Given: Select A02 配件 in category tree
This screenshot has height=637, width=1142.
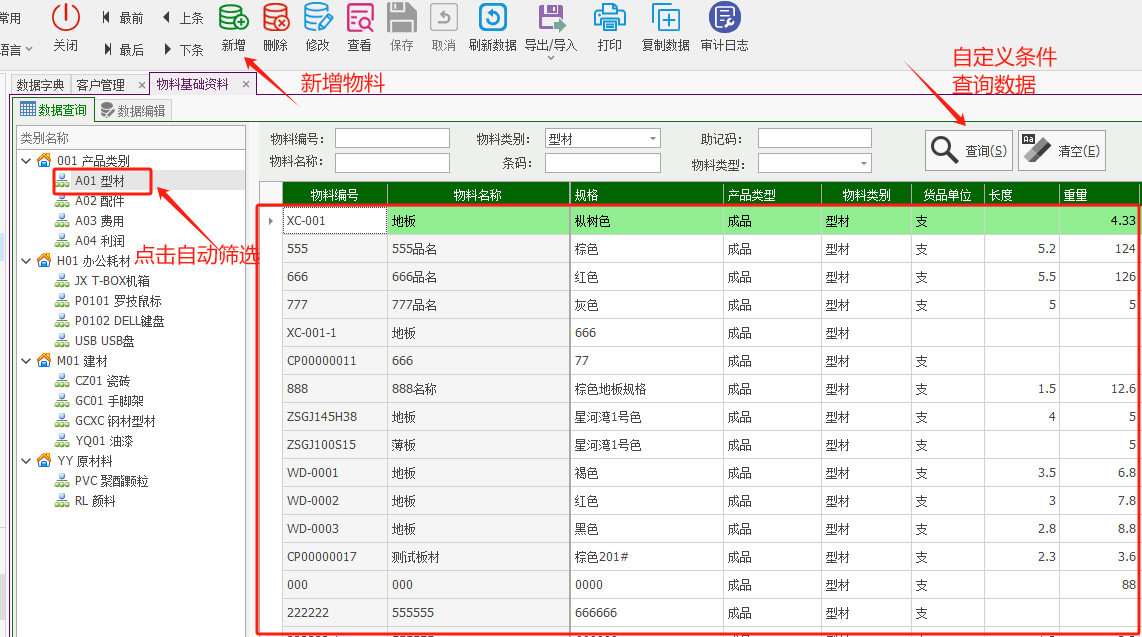Looking at the screenshot, I should tap(99, 201).
